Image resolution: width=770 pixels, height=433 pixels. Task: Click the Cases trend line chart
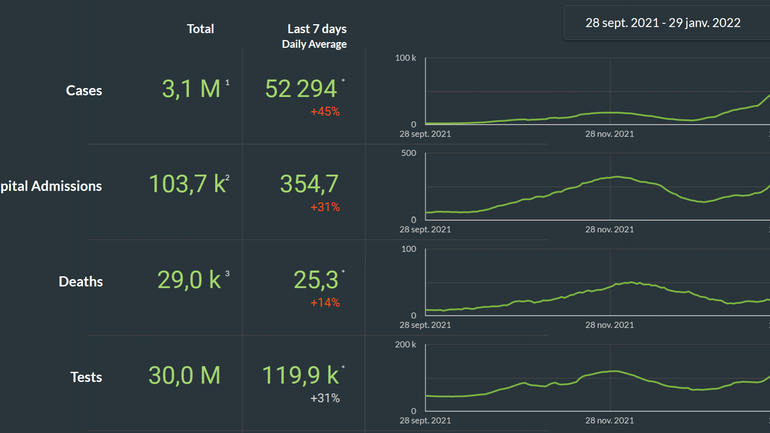(x=595, y=95)
